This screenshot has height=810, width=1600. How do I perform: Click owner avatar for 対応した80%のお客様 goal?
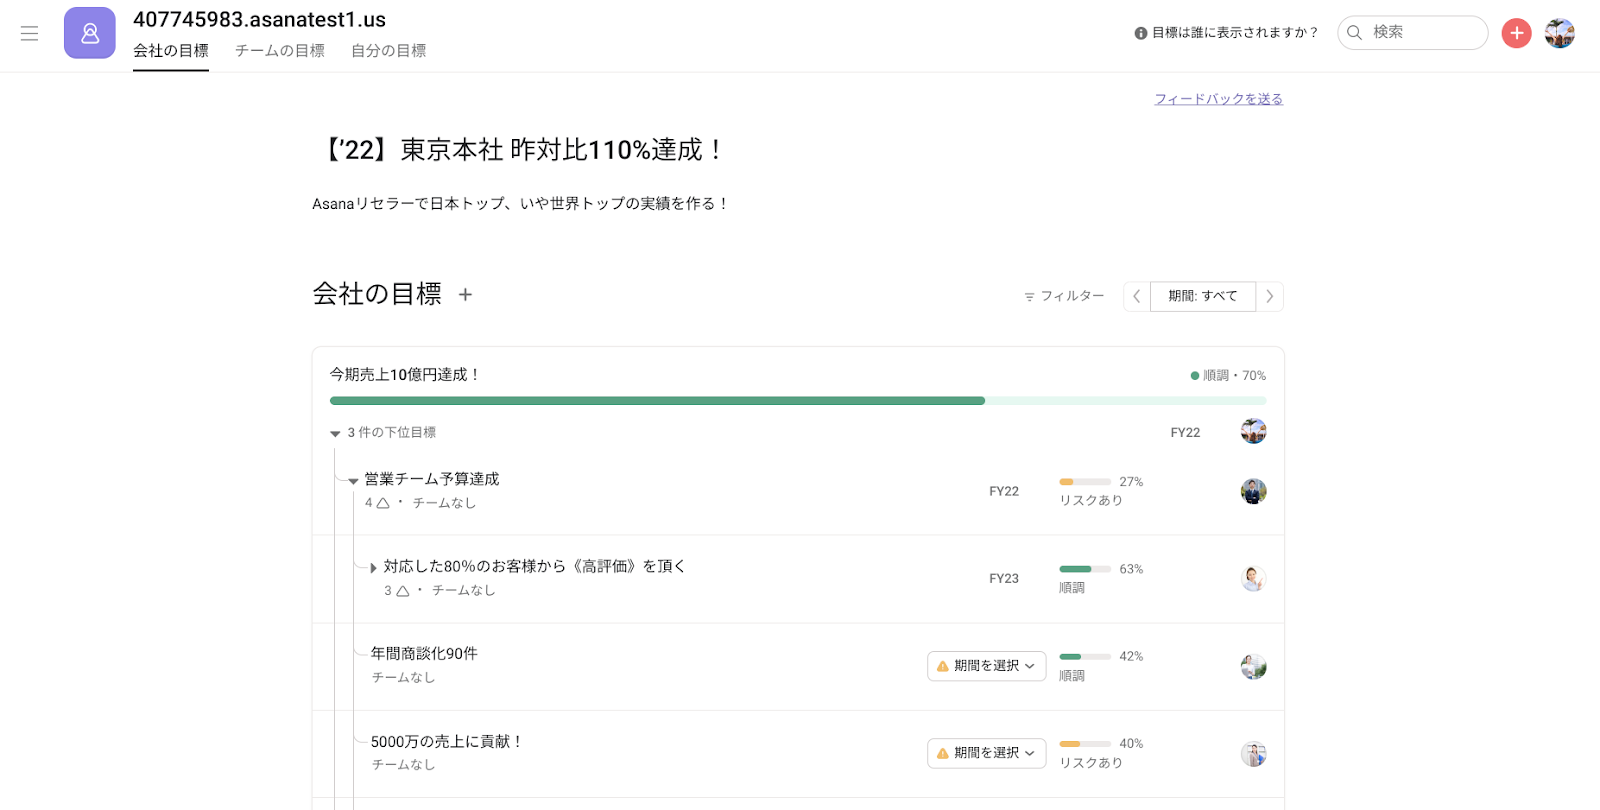(1253, 578)
